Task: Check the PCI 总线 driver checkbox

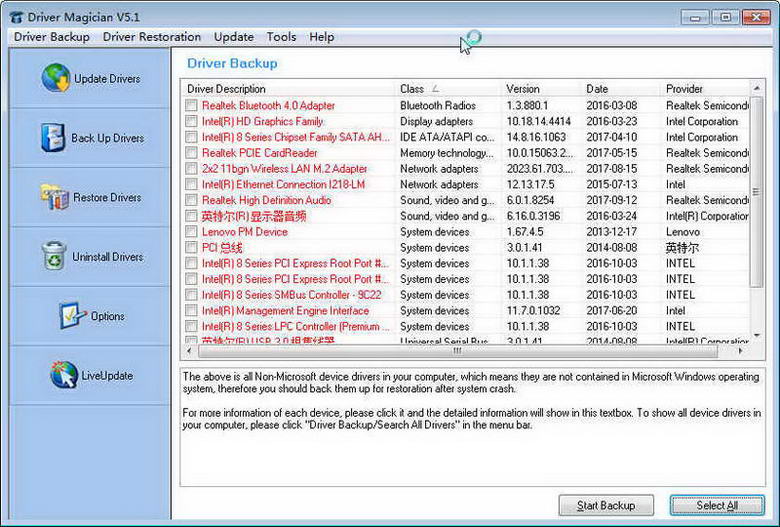Action: click(x=191, y=247)
